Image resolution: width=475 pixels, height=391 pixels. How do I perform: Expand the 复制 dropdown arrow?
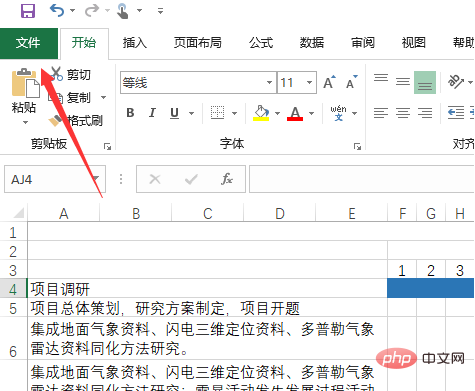(x=103, y=98)
